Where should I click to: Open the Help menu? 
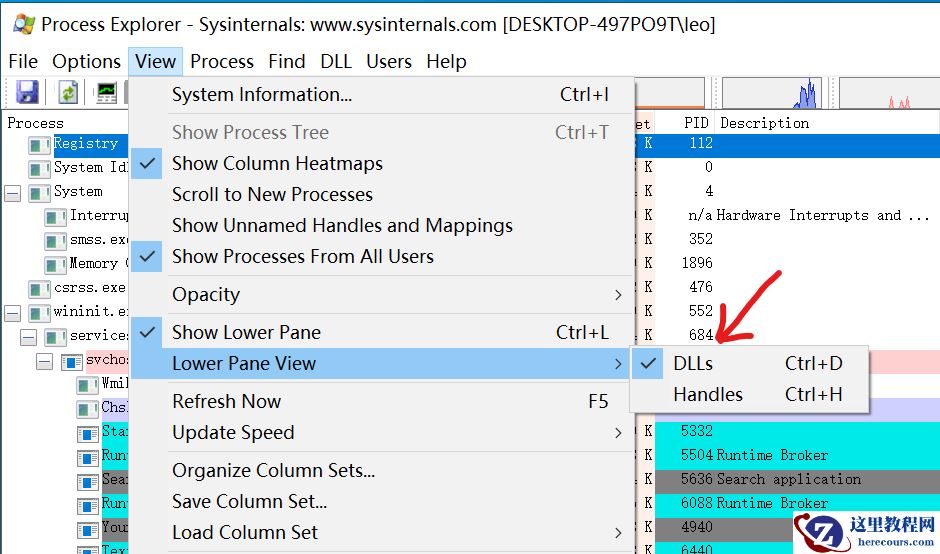pyautogui.click(x=447, y=61)
